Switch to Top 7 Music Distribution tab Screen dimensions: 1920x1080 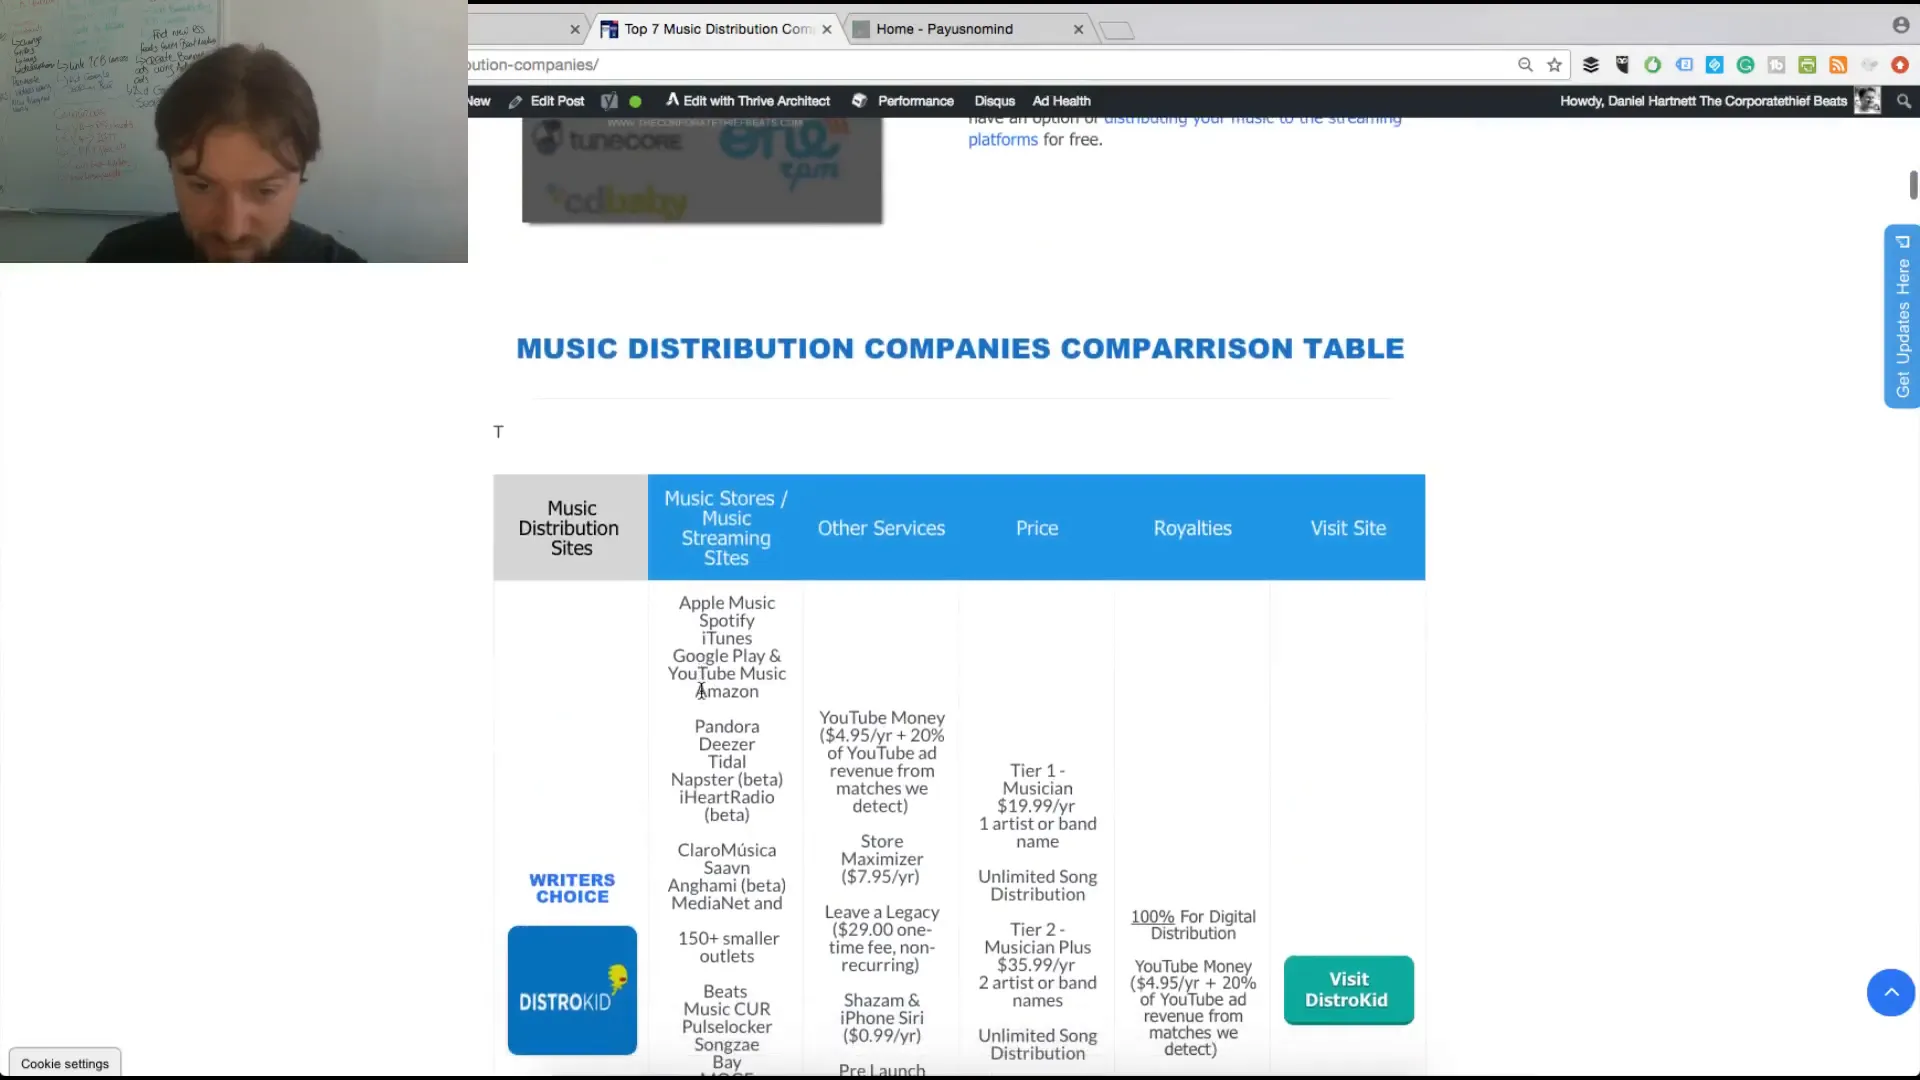click(x=717, y=29)
